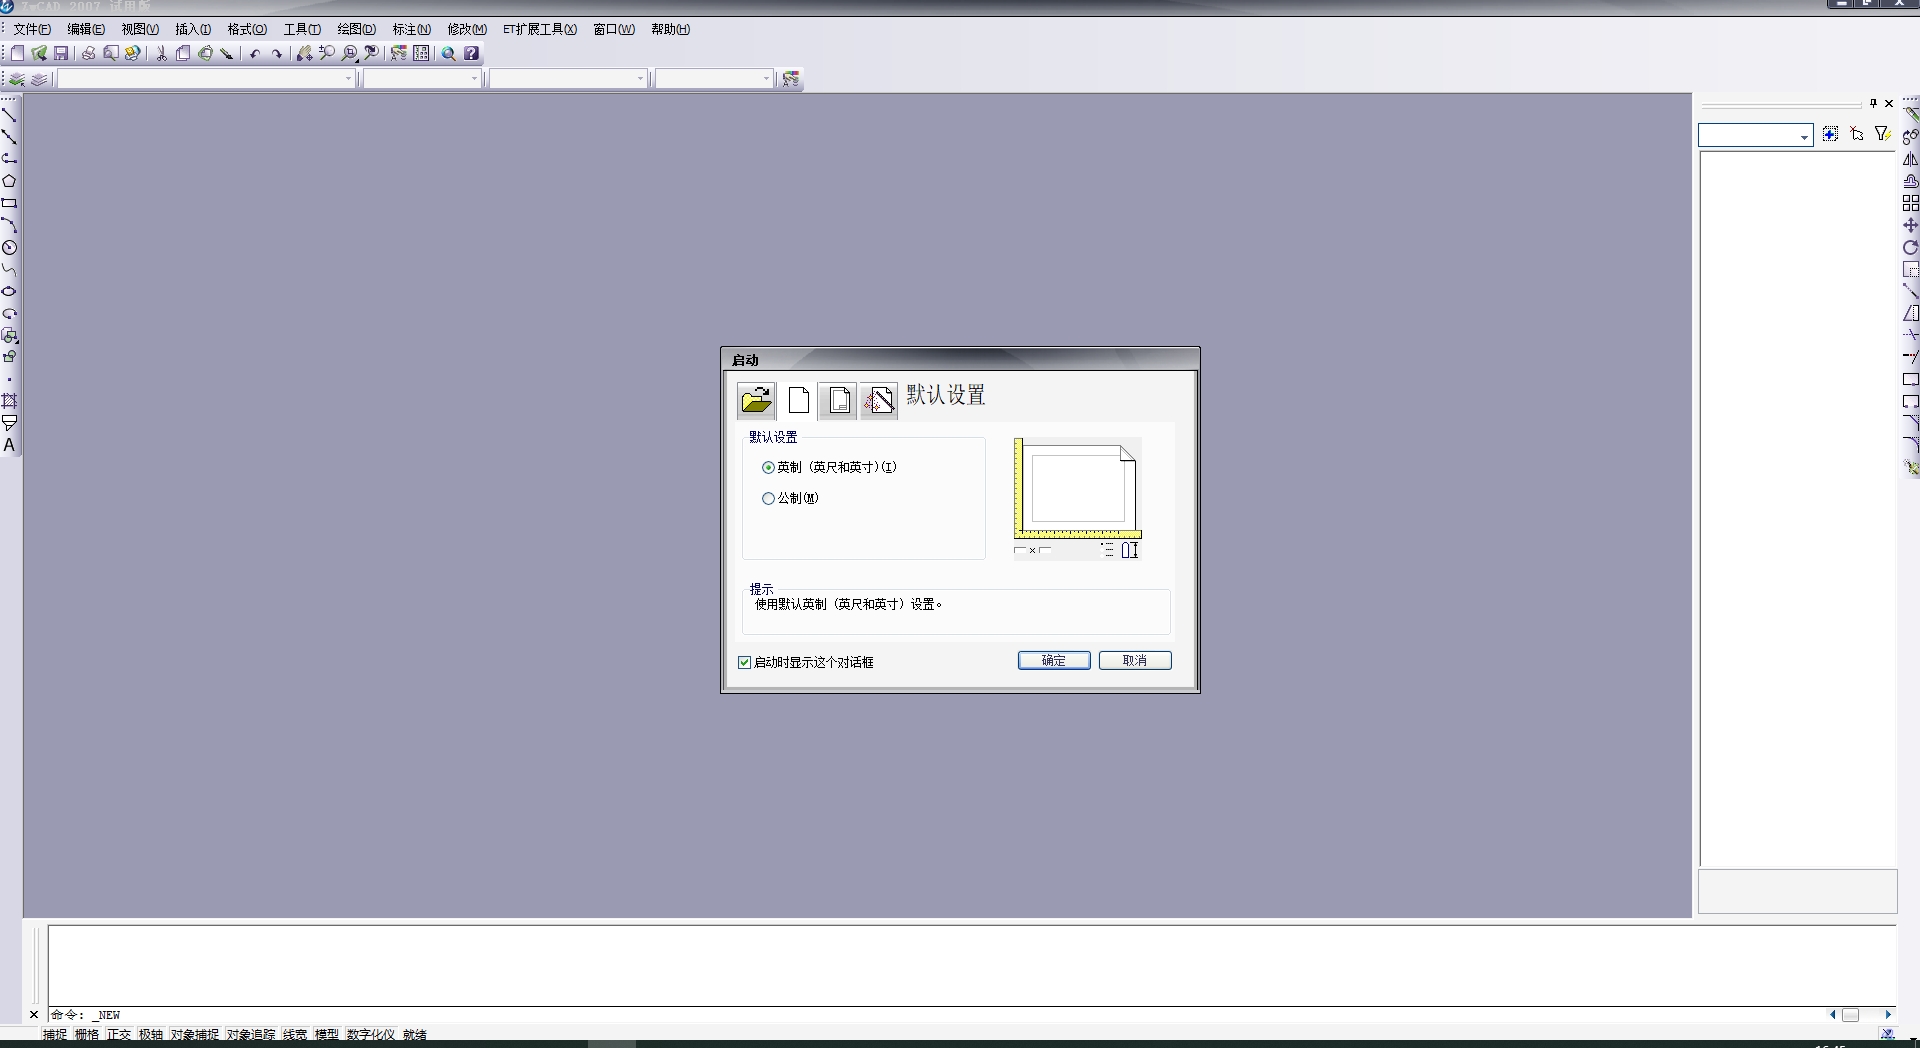Select the Text tool (A icon)
Screen dimensions: 1920x1048
[x=9, y=445]
